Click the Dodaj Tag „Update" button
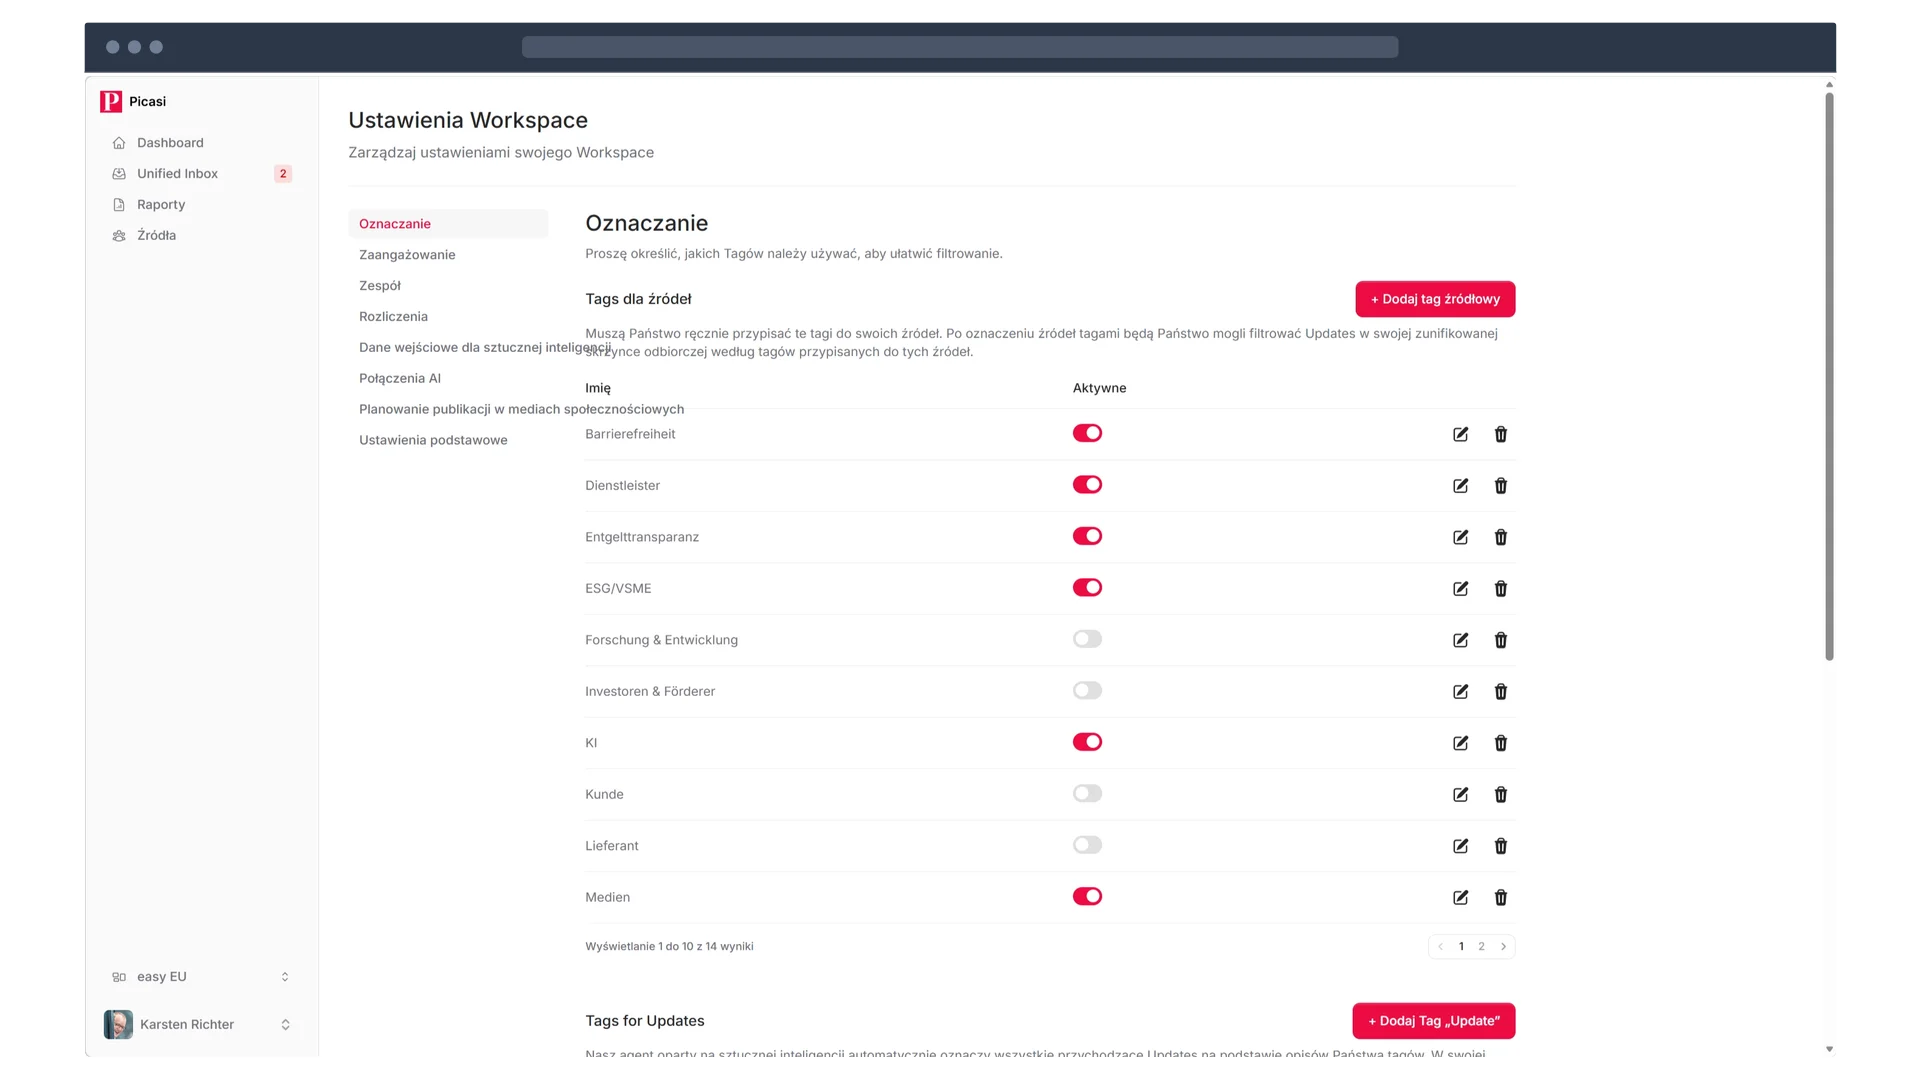The image size is (1920, 1080). click(1434, 1021)
